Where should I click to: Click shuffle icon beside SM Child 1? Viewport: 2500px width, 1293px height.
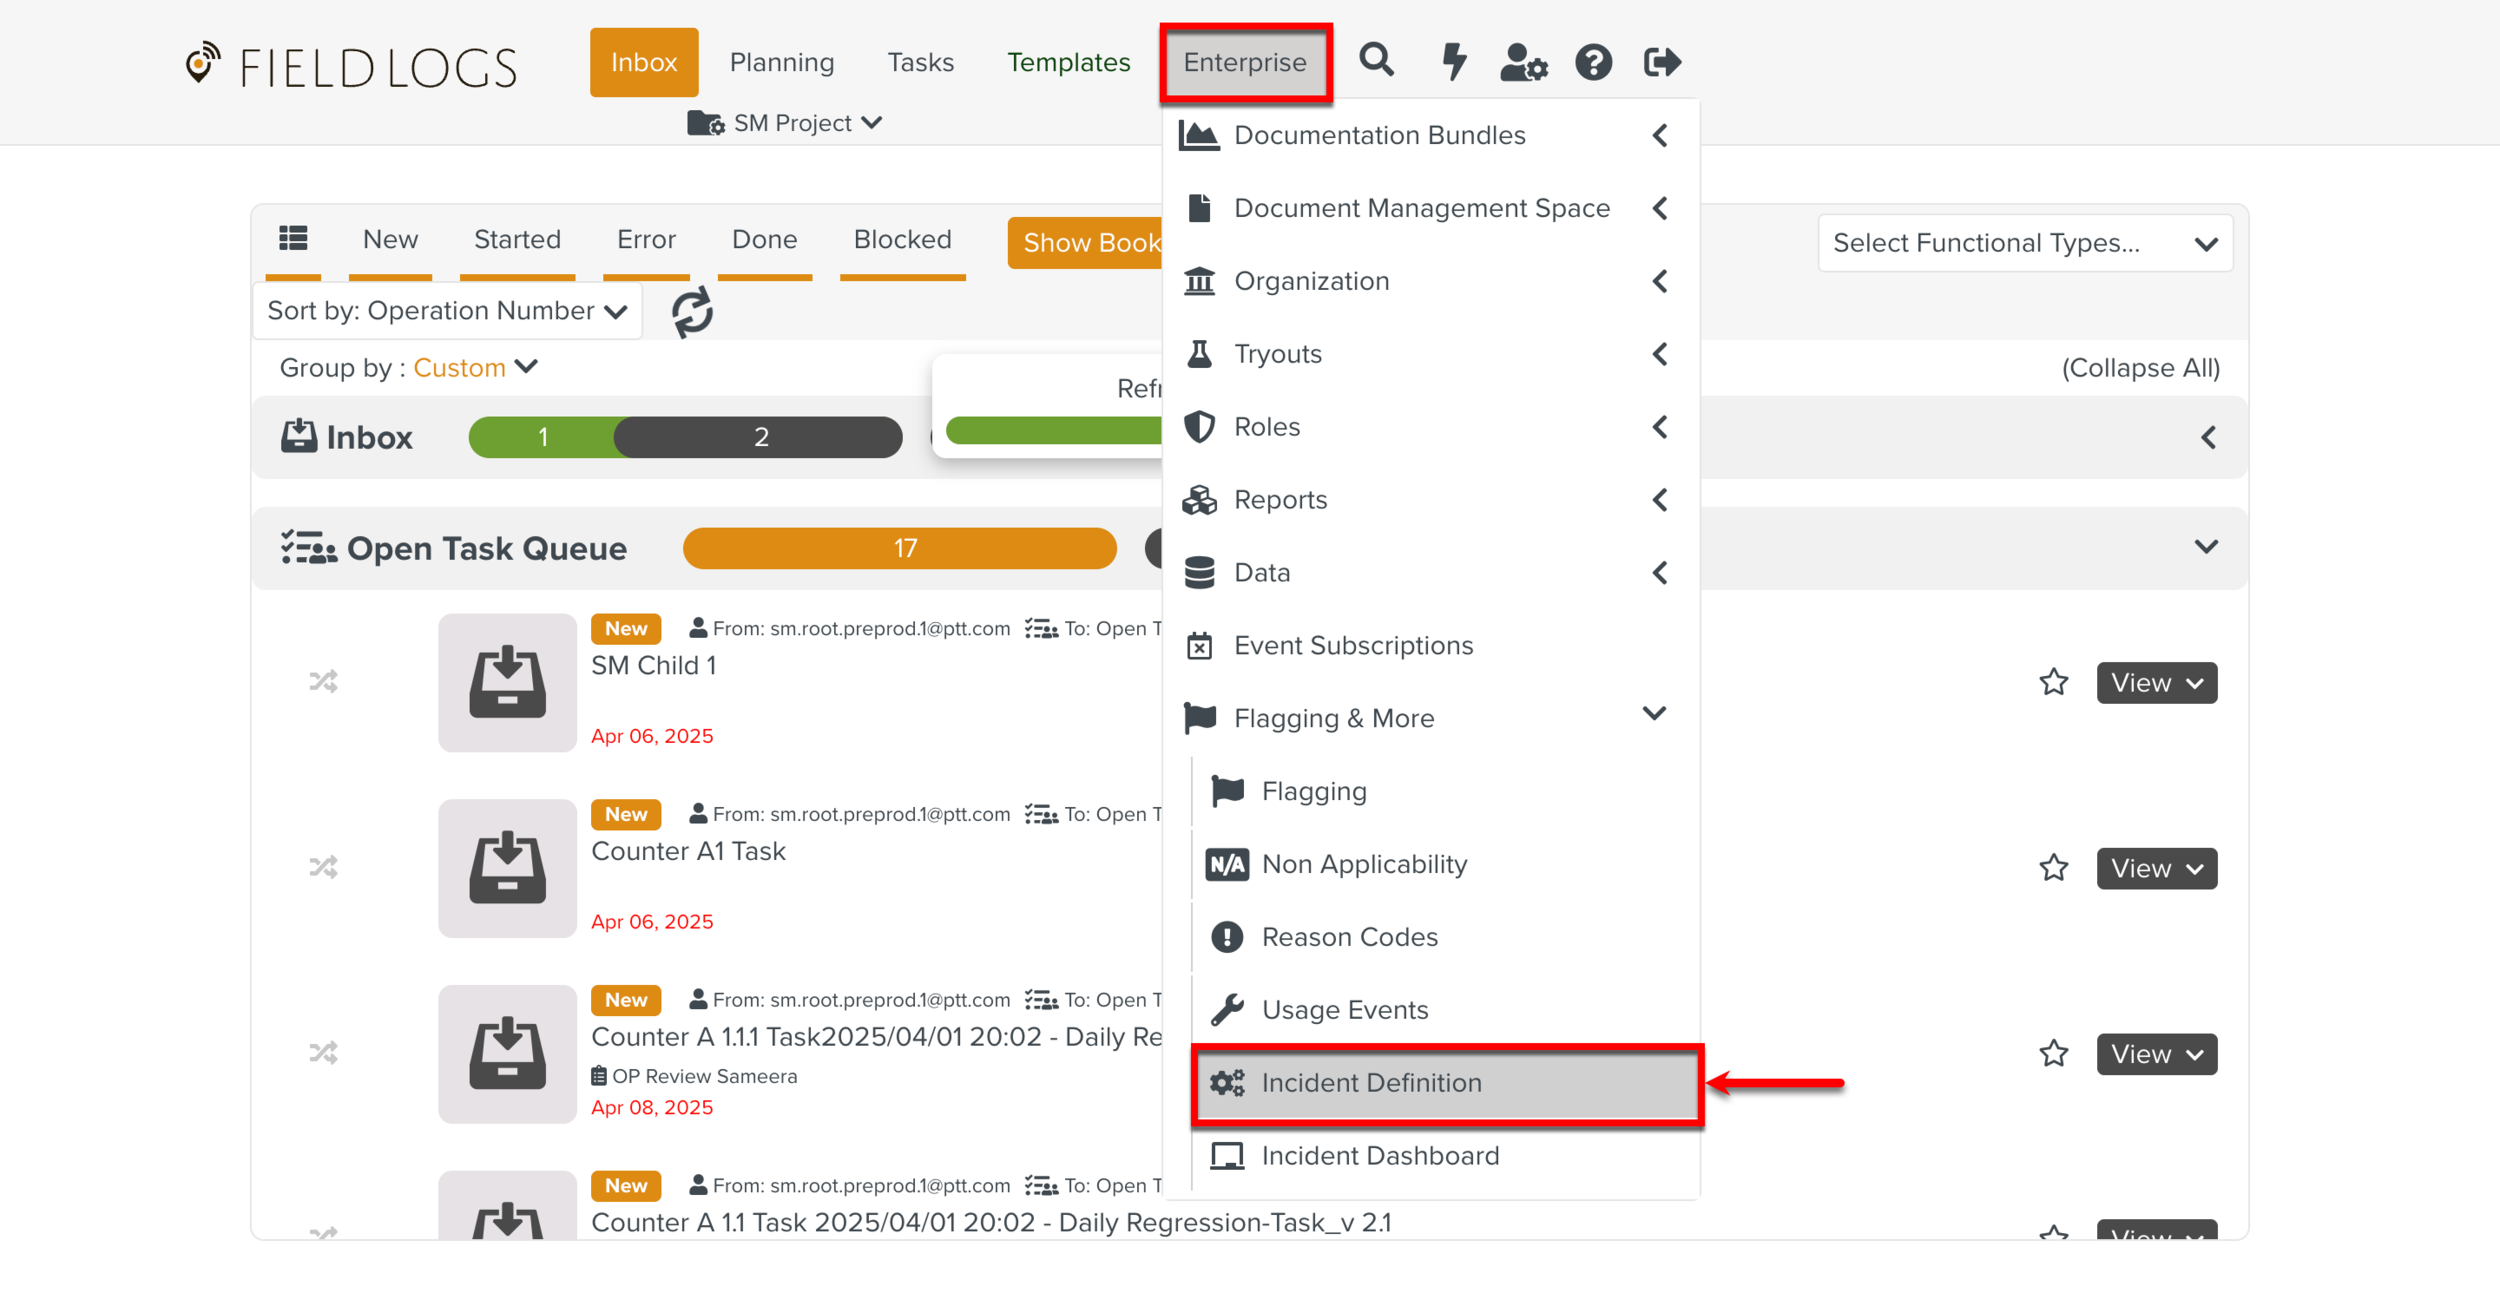(323, 682)
